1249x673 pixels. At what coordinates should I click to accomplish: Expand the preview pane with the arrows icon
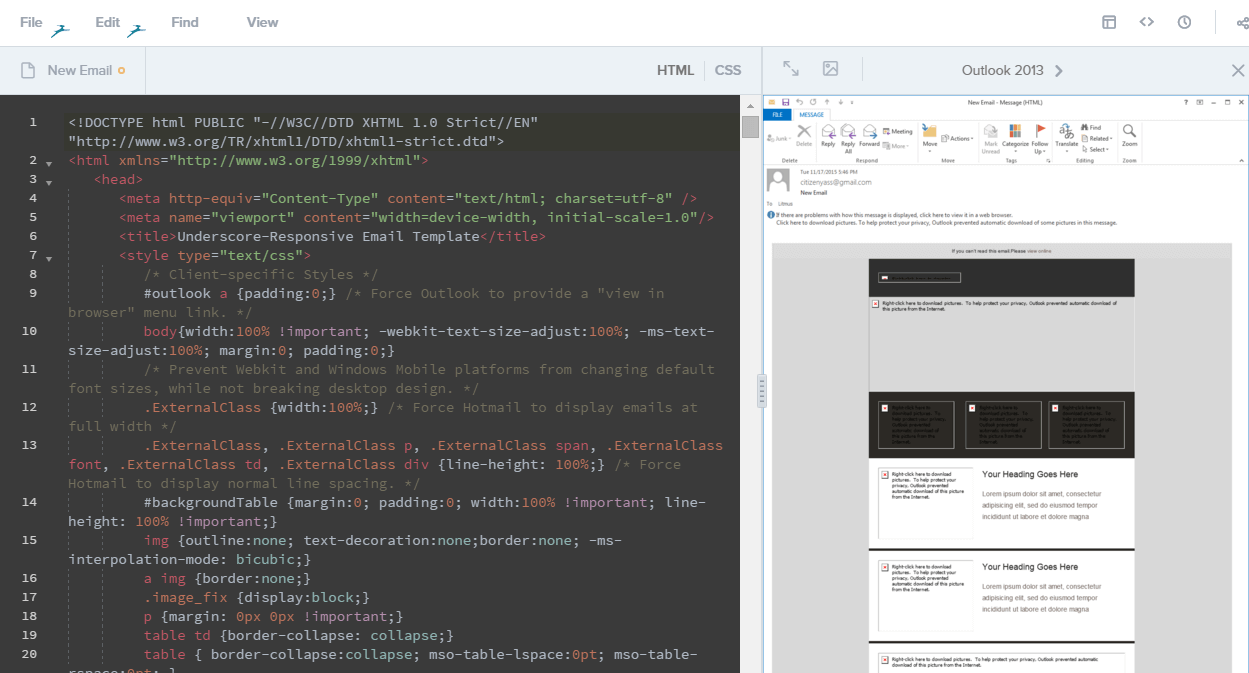791,69
